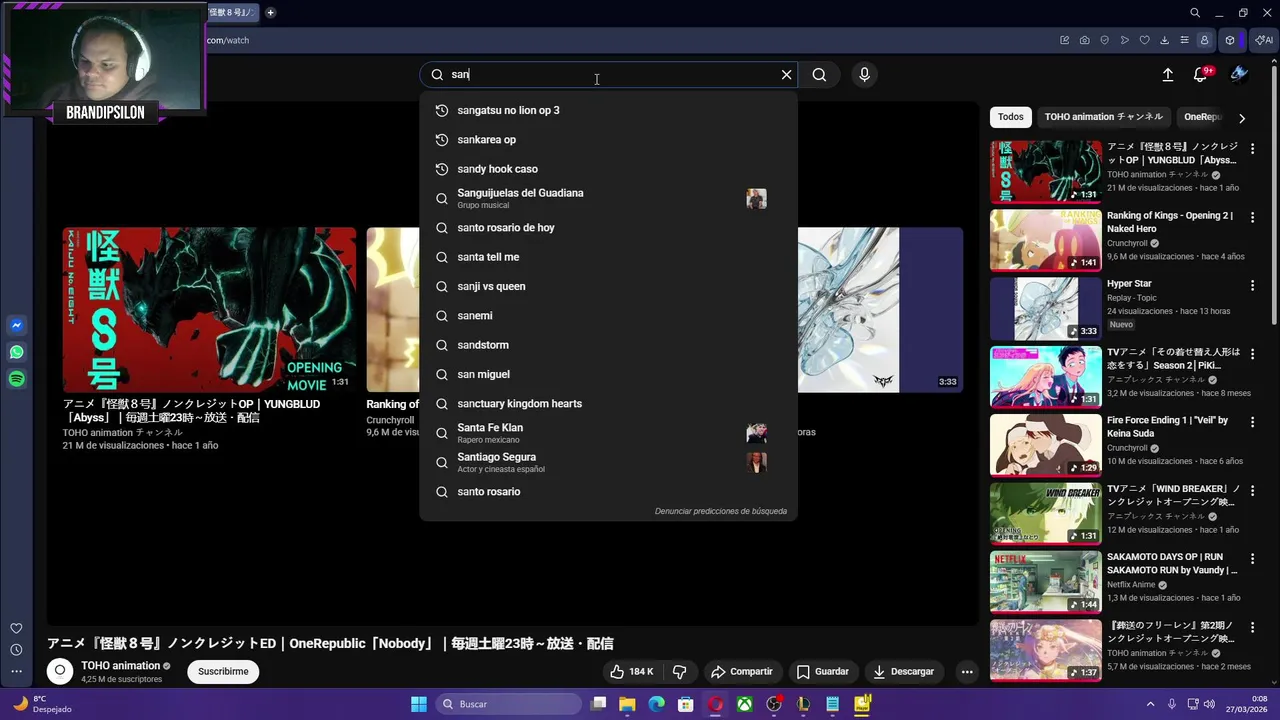Open sidebar bookmarks heart icon
1280x720 pixels.
16,628
